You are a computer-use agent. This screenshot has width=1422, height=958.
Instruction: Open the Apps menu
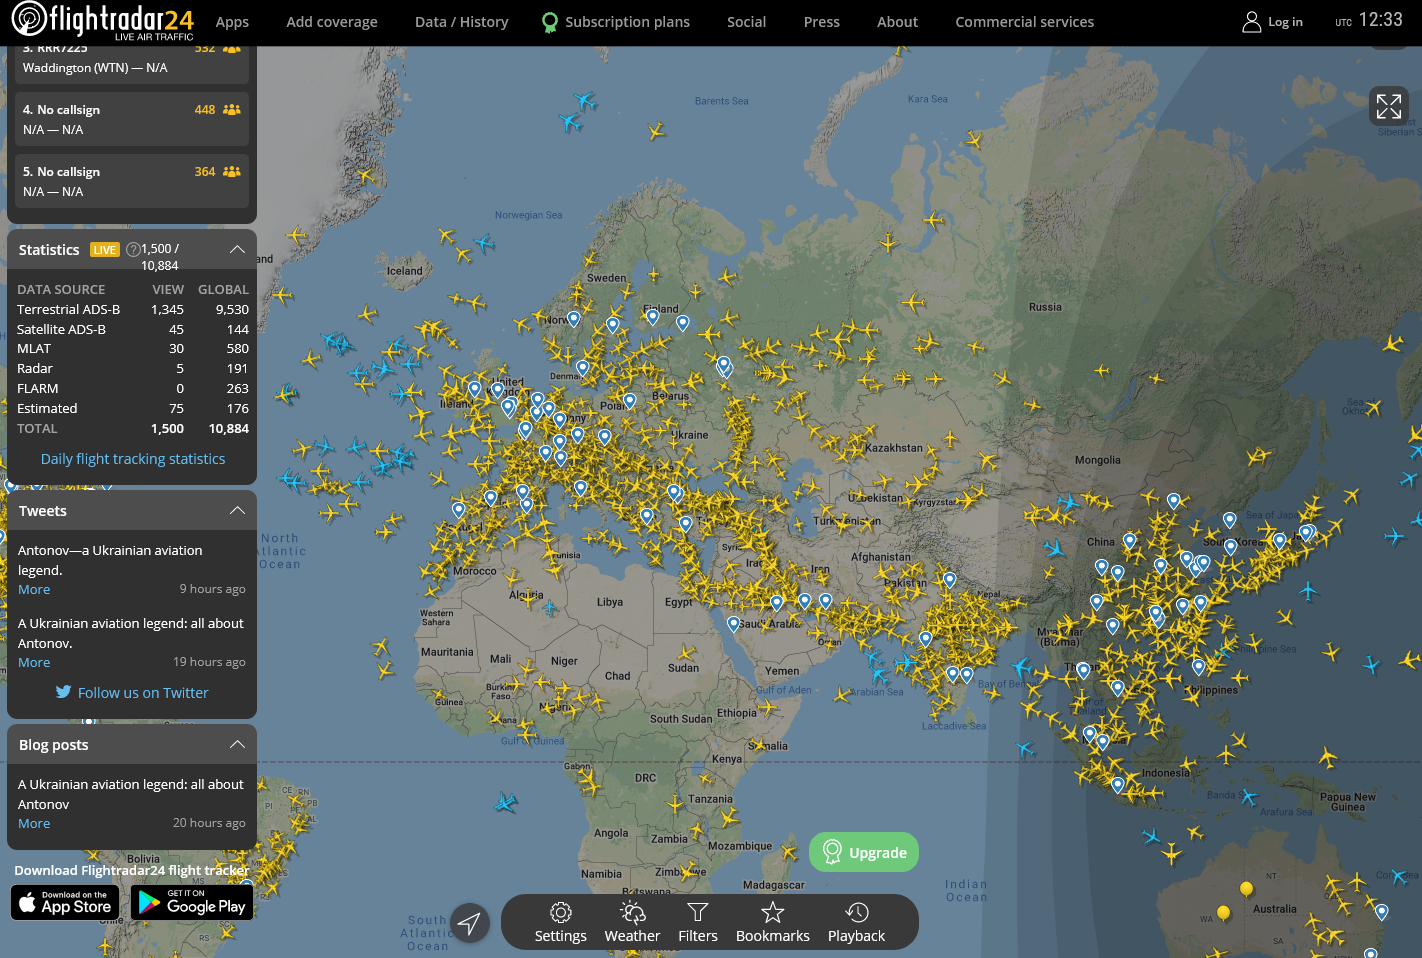click(232, 22)
